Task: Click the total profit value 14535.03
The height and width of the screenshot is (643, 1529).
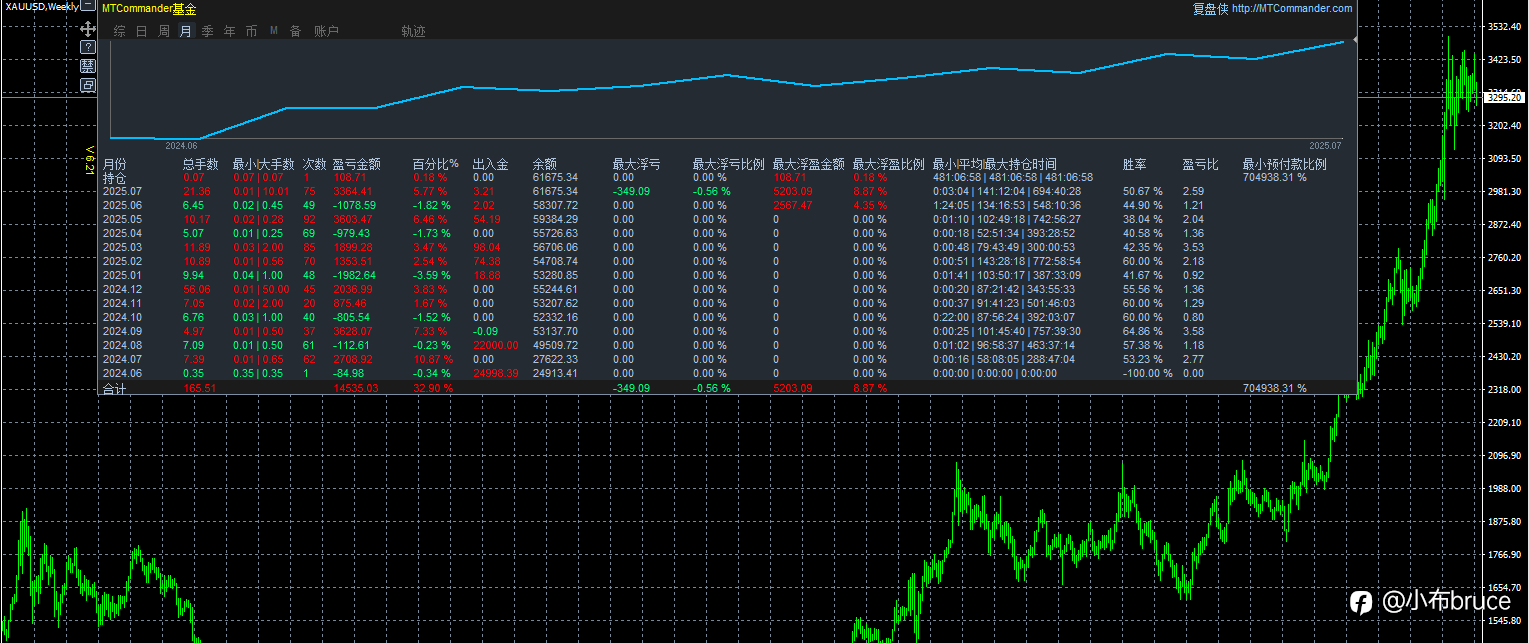Action: click(x=356, y=389)
